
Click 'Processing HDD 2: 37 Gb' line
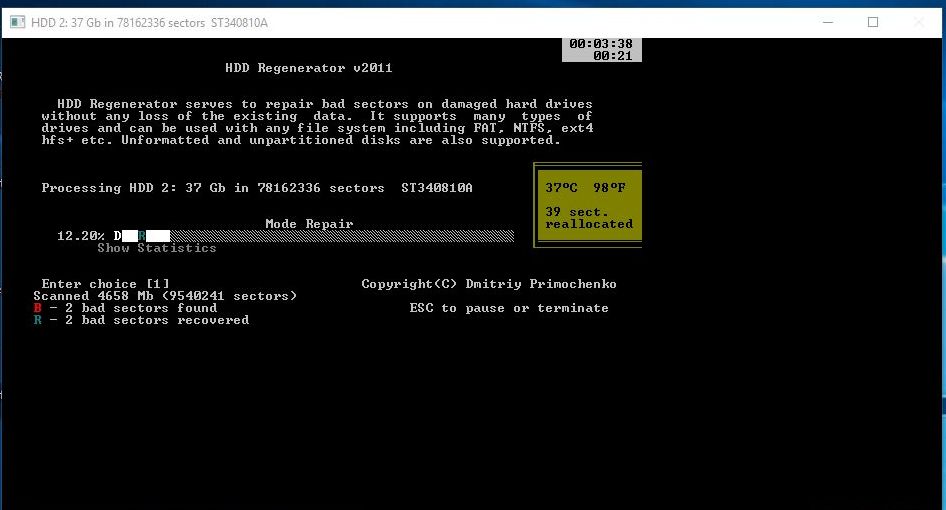point(257,188)
